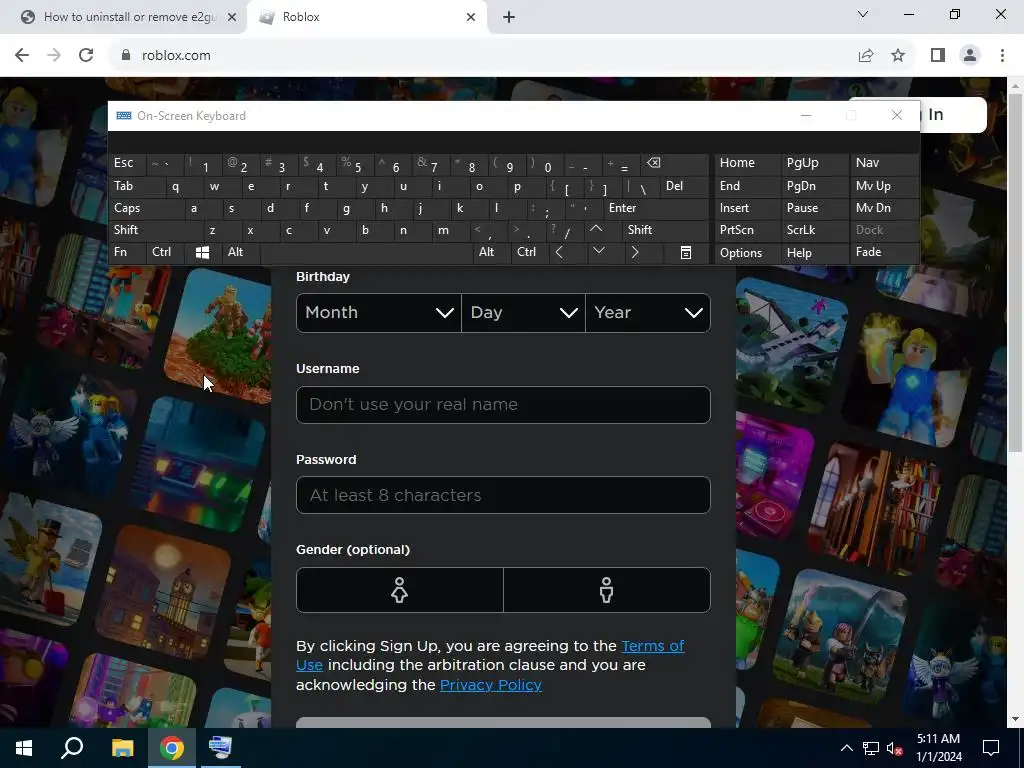Image resolution: width=1024 pixels, height=768 pixels.
Task: Click the backspace key on On-Screen Keyboard
Action: tap(675, 163)
